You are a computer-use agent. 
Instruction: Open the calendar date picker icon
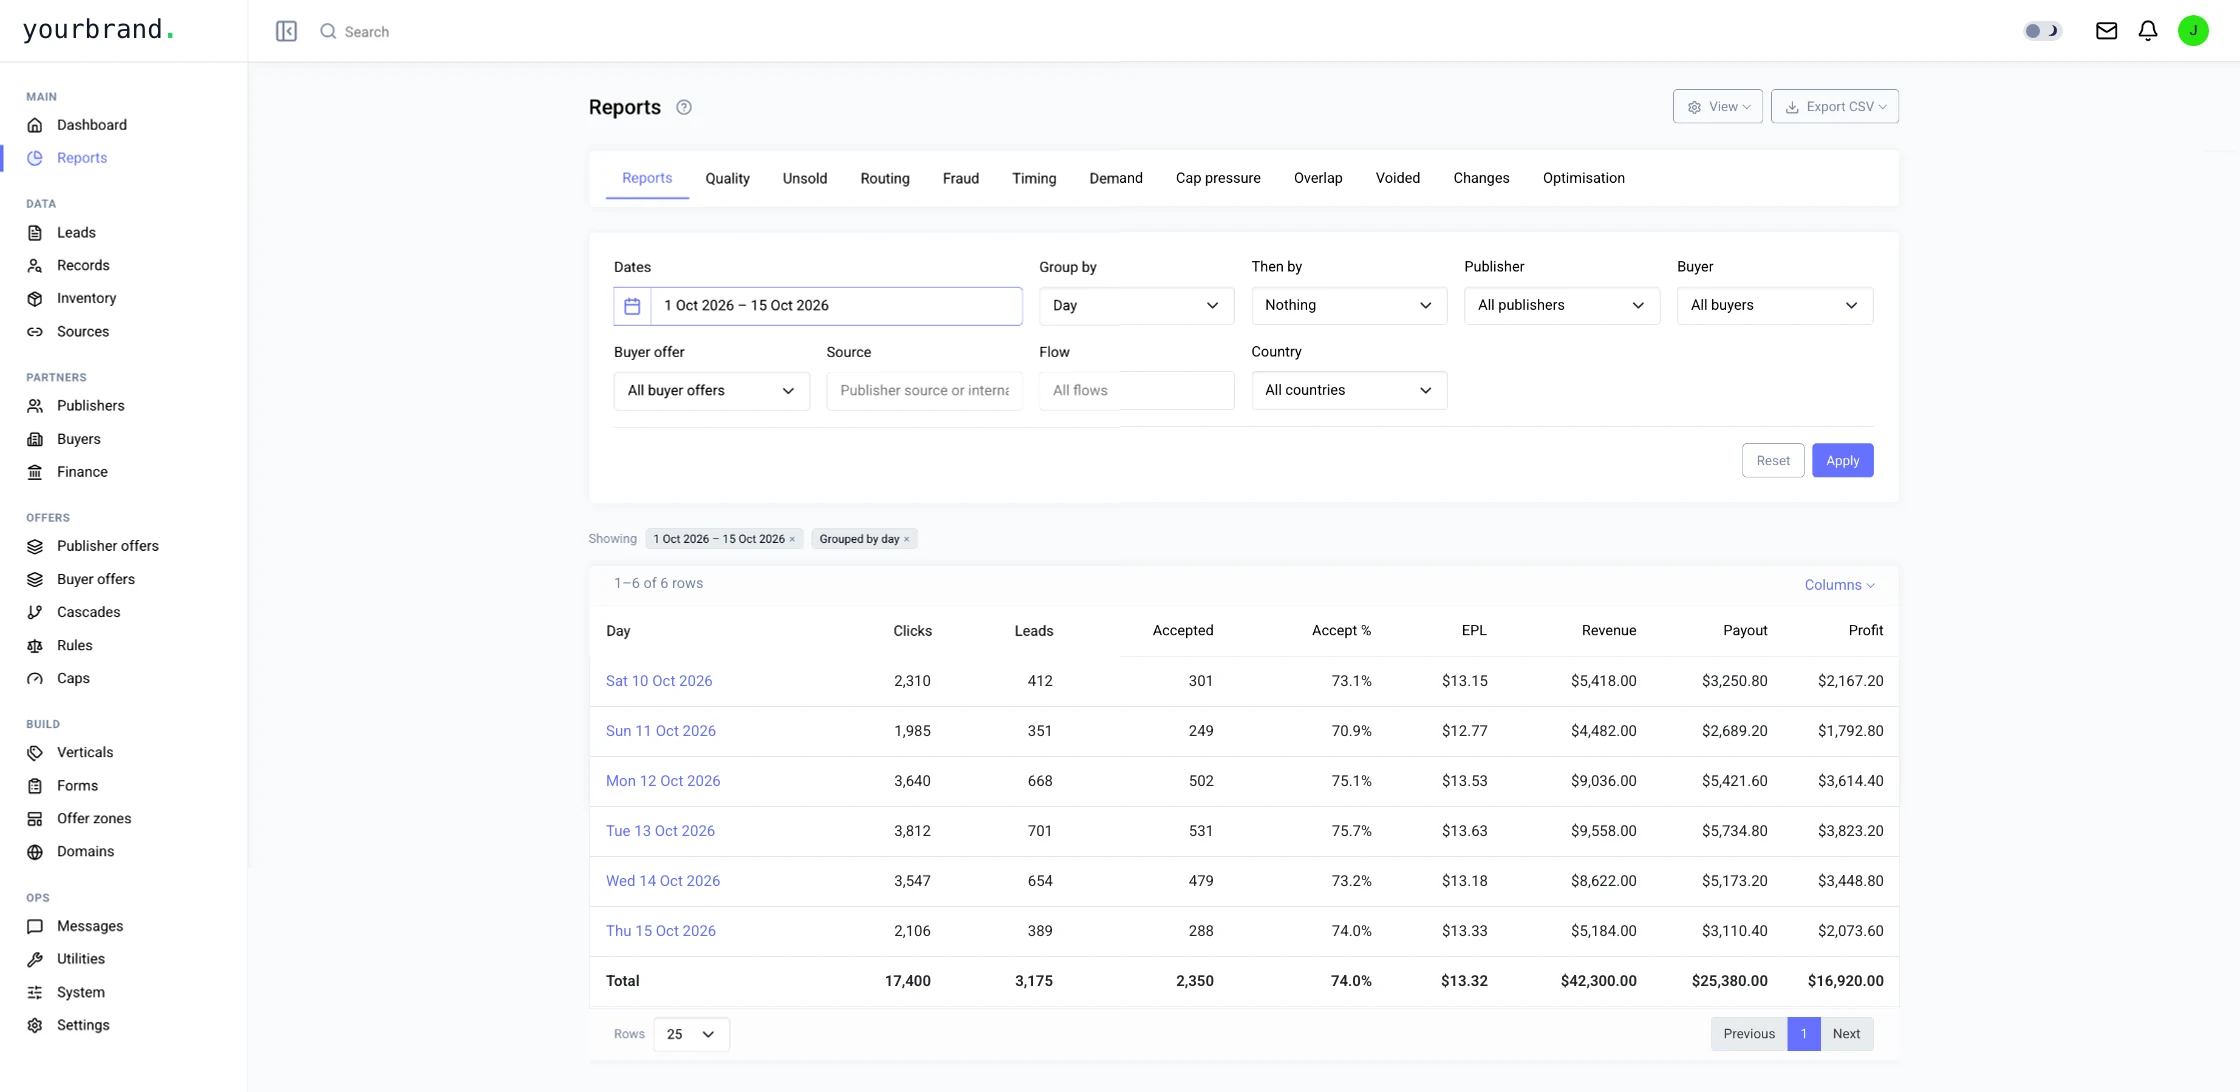pos(632,306)
